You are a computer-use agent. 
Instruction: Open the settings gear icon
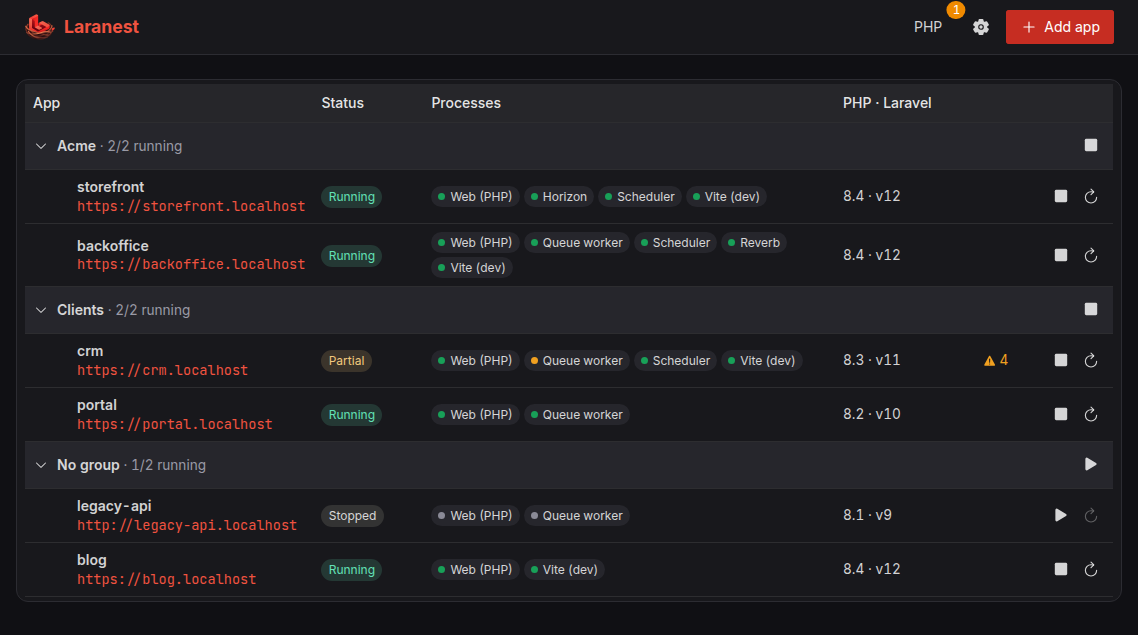[981, 27]
